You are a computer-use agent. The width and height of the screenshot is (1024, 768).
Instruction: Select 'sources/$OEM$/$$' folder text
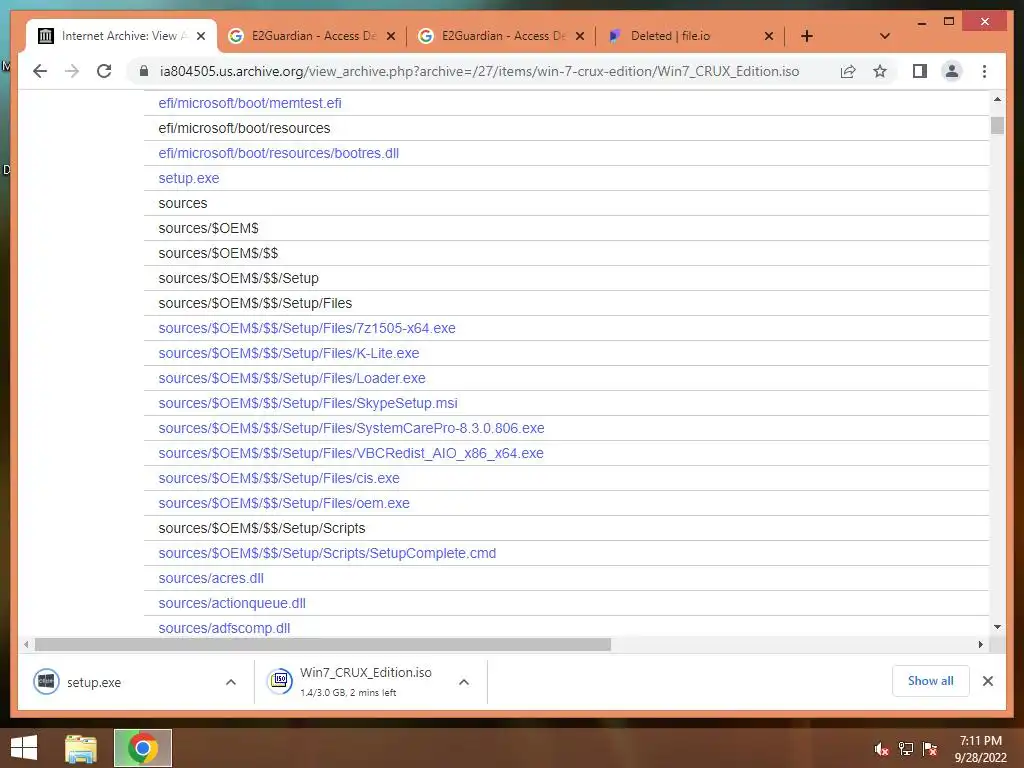coord(218,253)
